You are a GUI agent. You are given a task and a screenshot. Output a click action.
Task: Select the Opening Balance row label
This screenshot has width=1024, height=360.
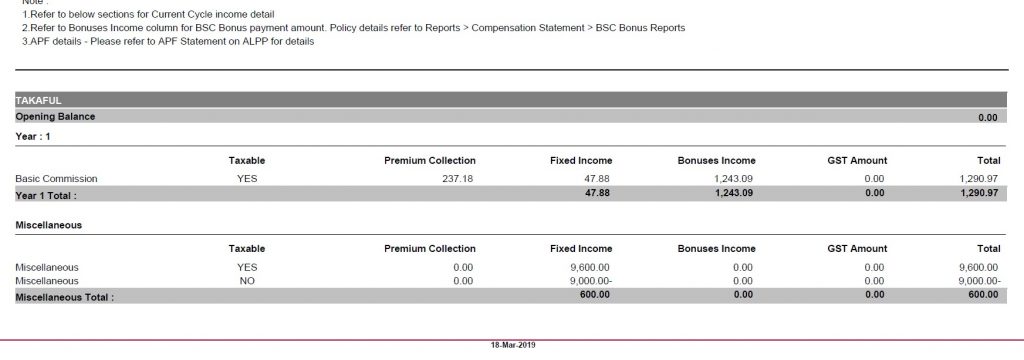tap(56, 116)
